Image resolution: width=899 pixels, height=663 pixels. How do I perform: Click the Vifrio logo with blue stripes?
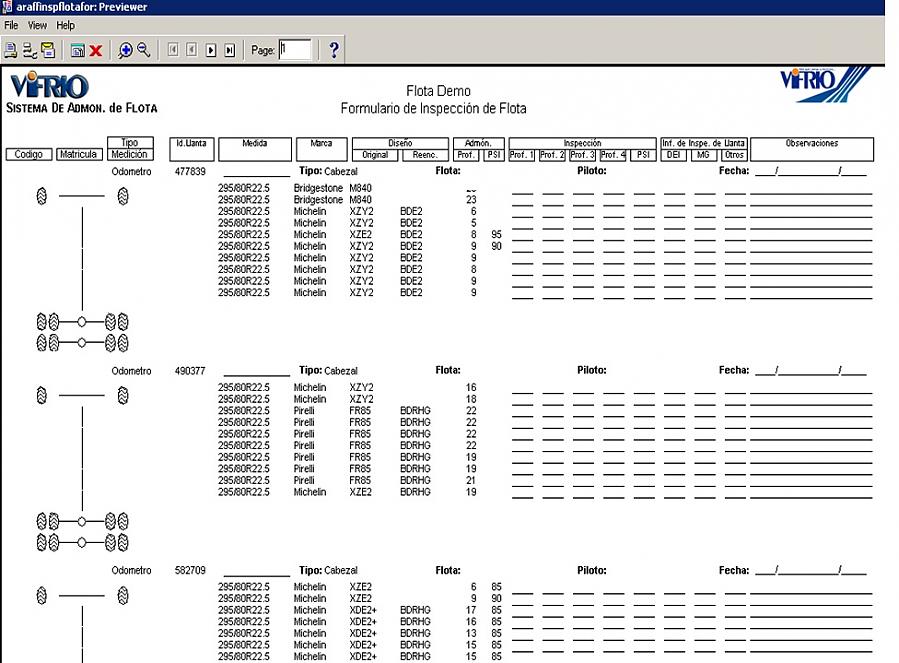point(824,84)
